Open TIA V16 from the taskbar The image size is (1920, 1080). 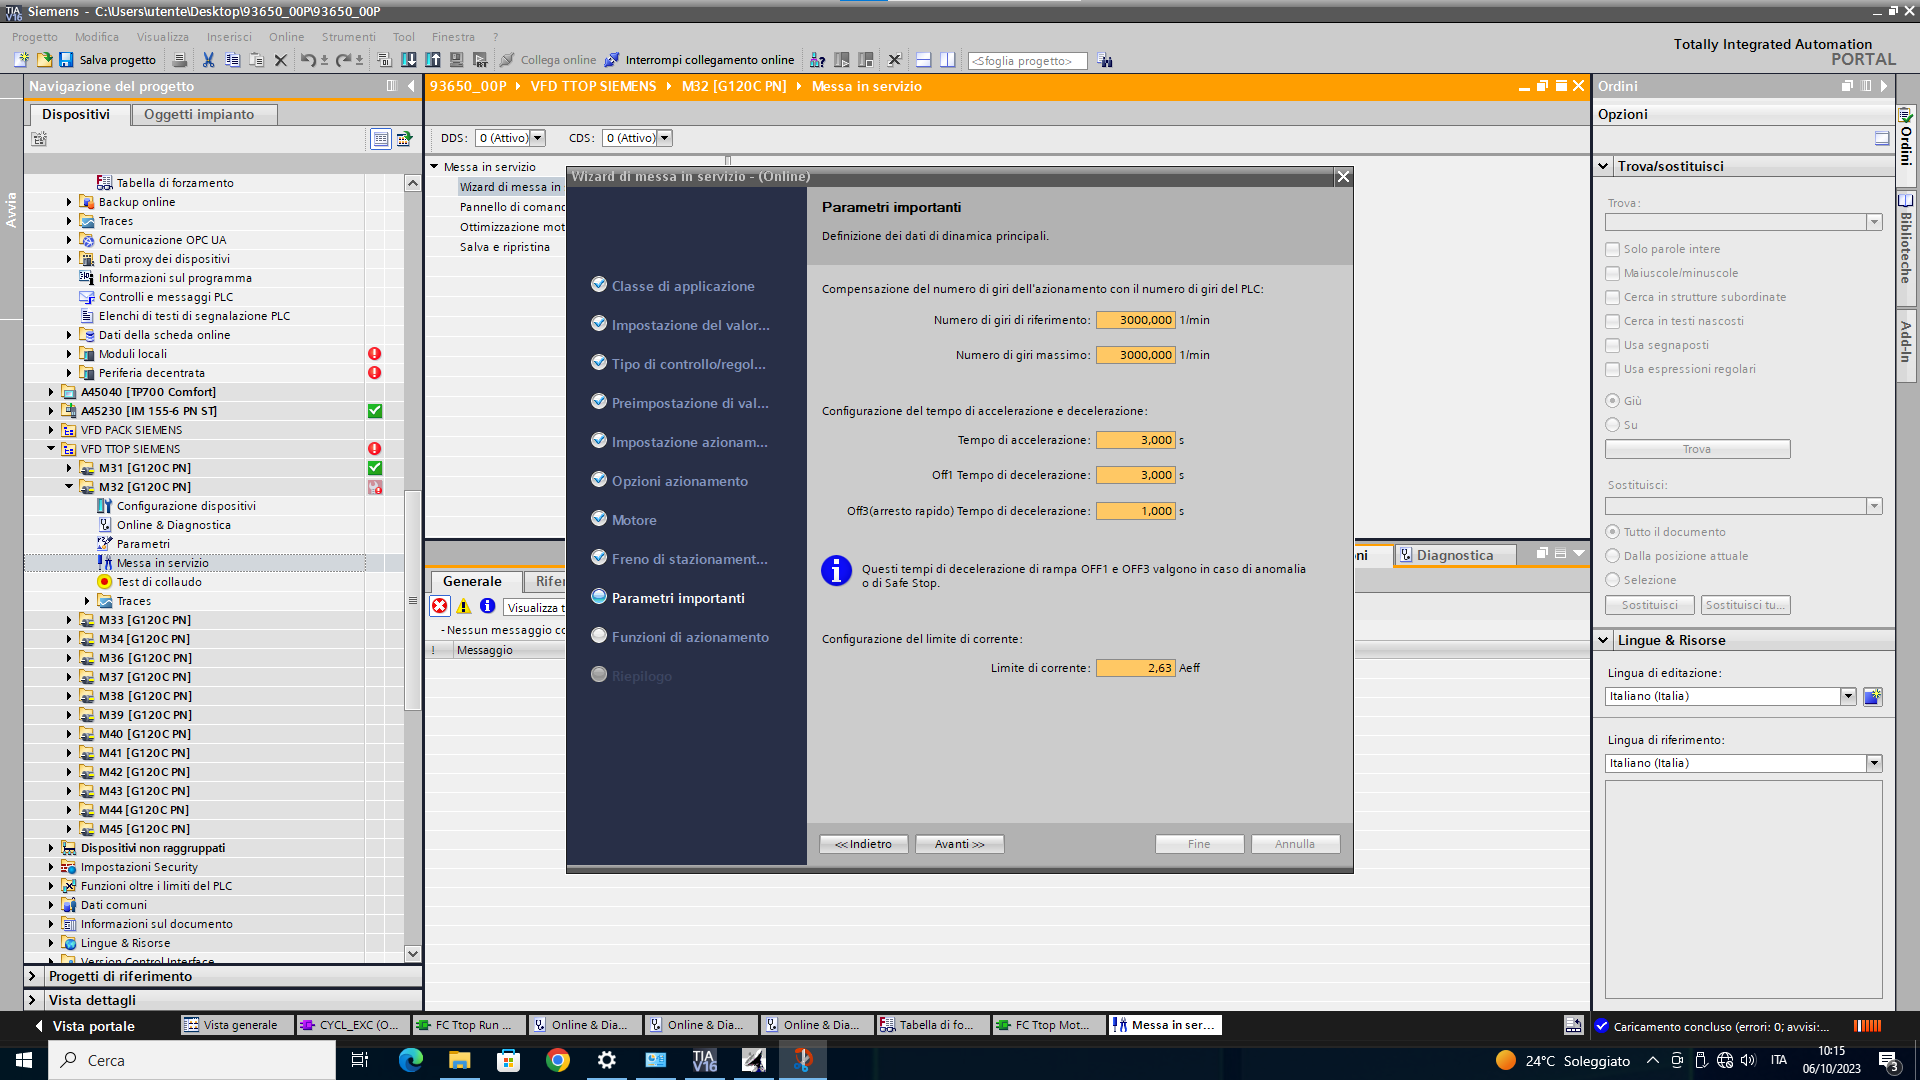[x=705, y=1060]
